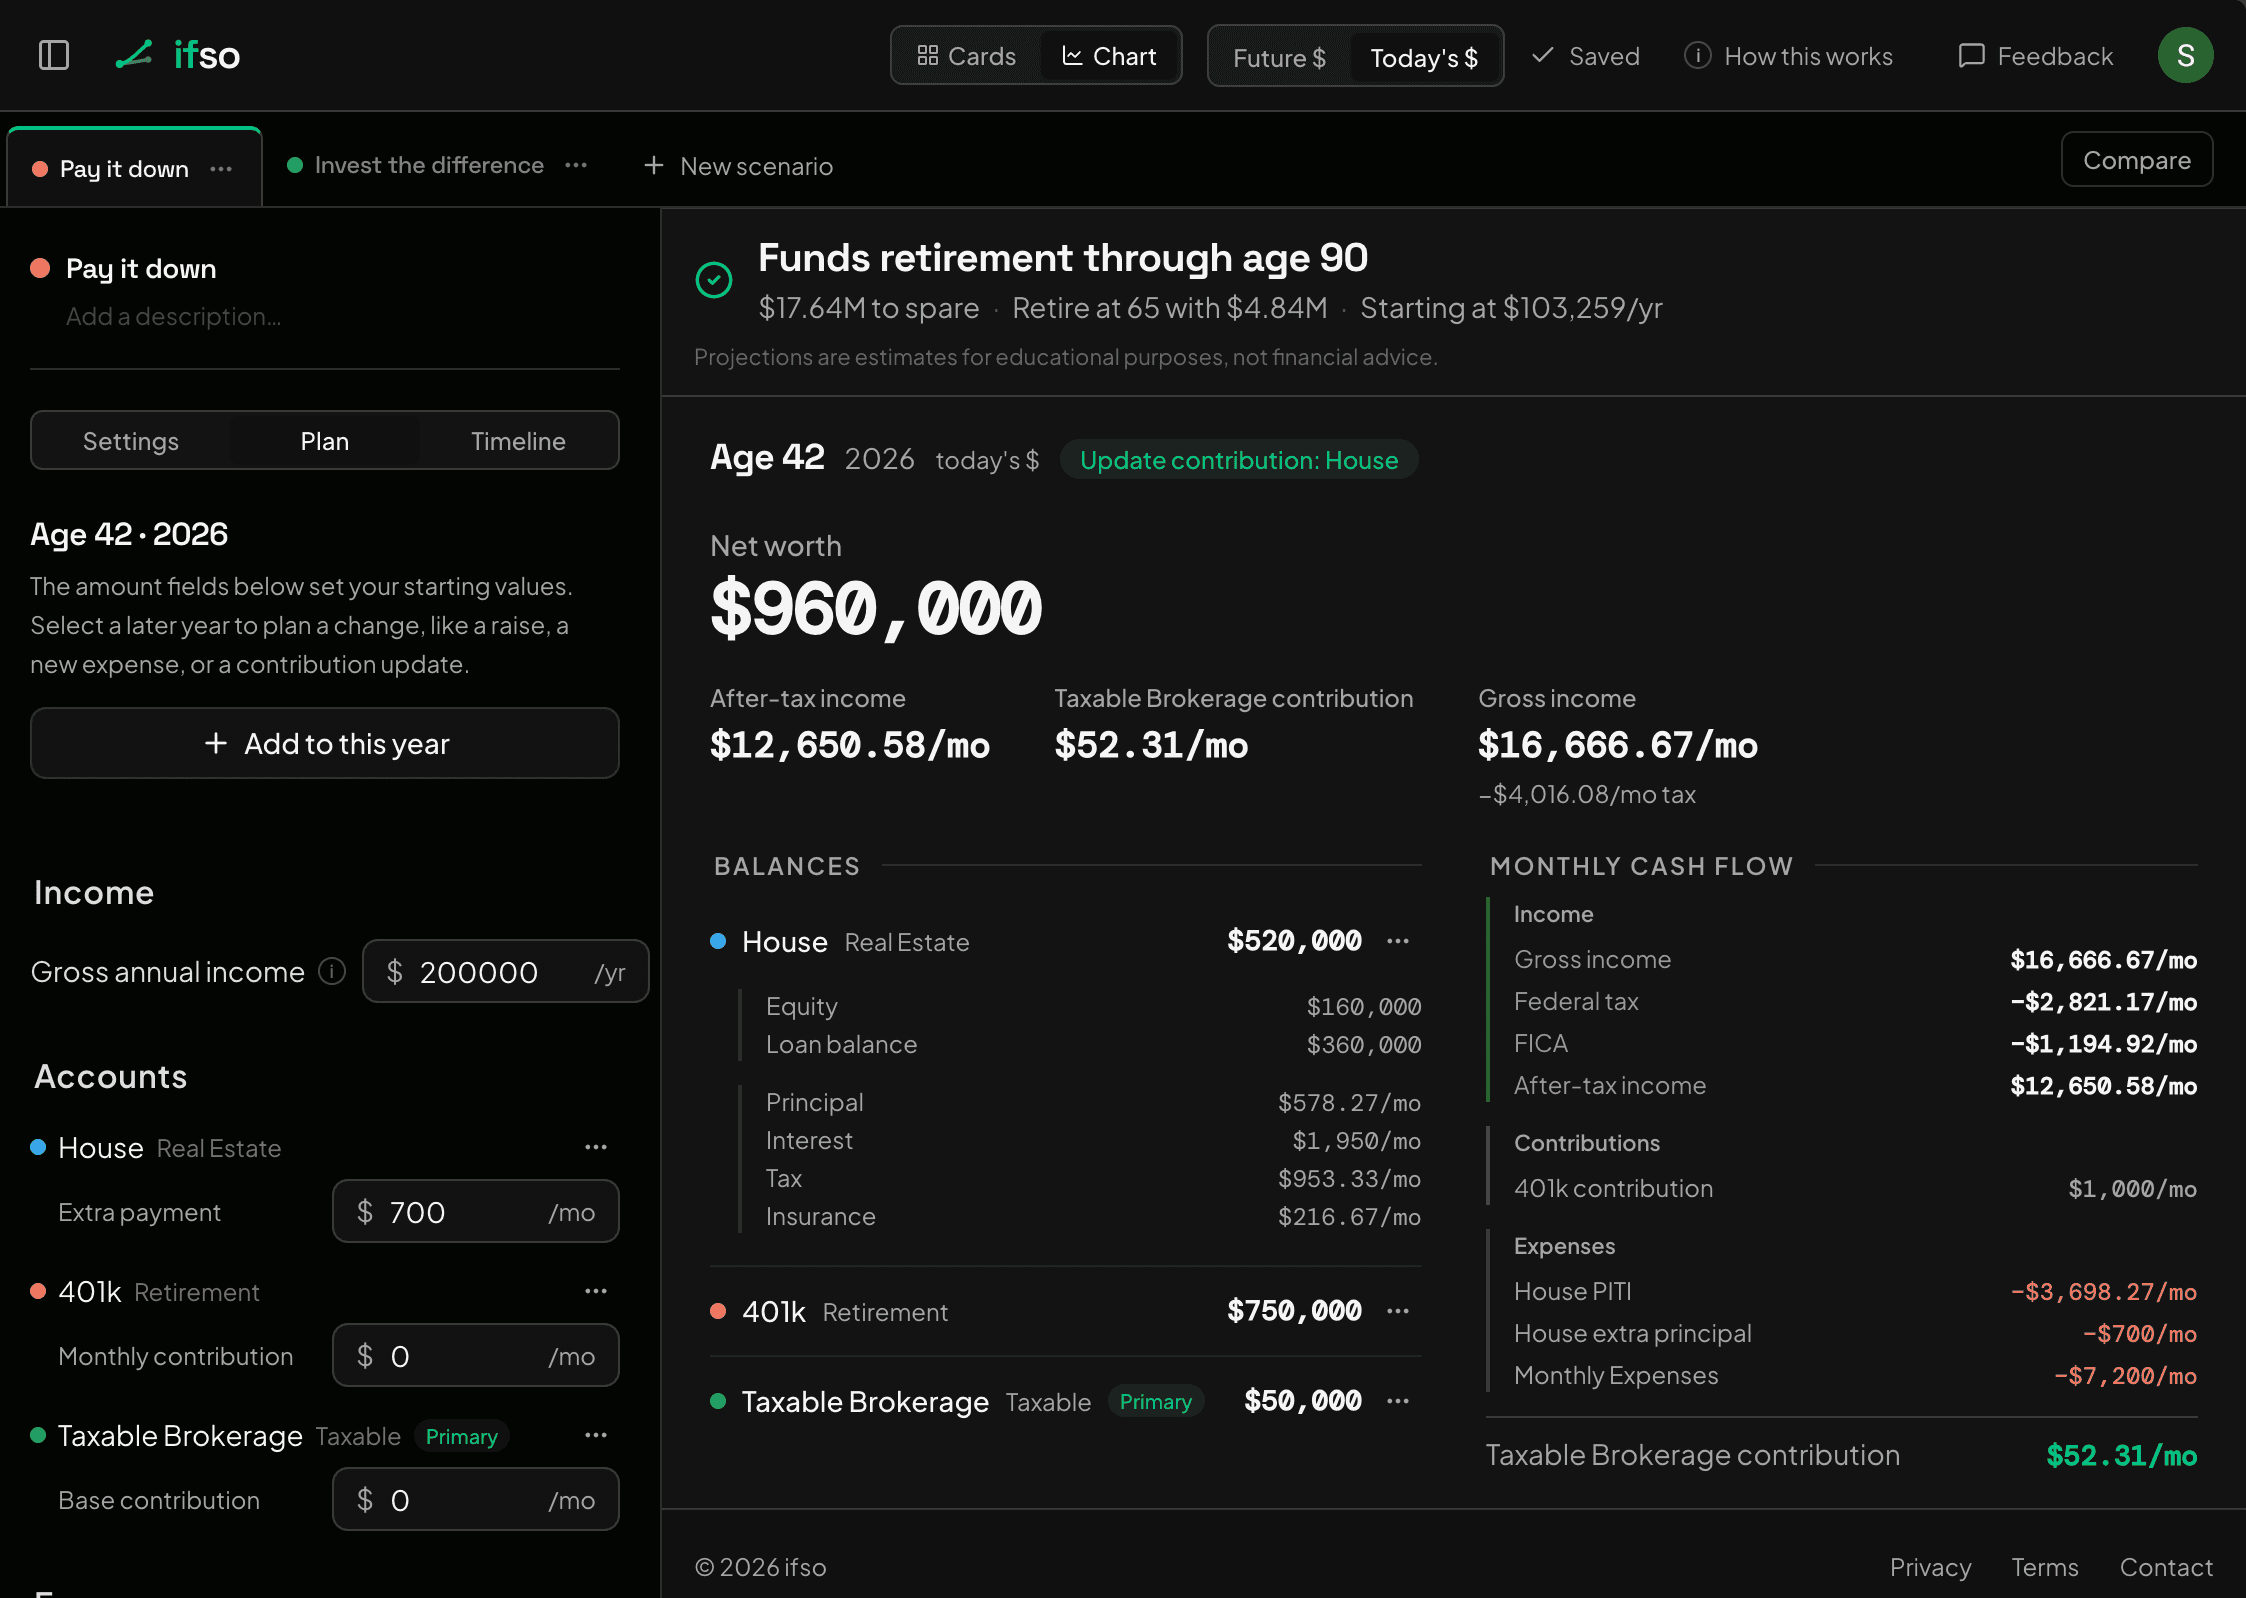Viewport: 2246px width, 1598px height.
Task: Open the Invest the difference scenario tab
Action: click(x=429, y=165)
